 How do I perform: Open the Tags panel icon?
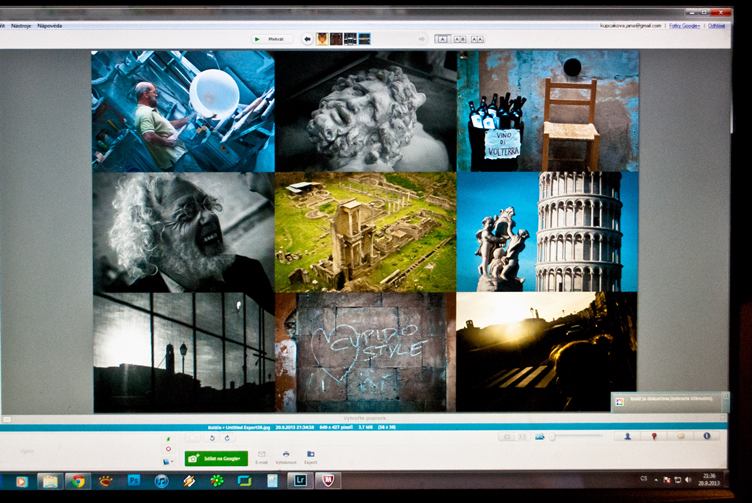click(681, 436)
